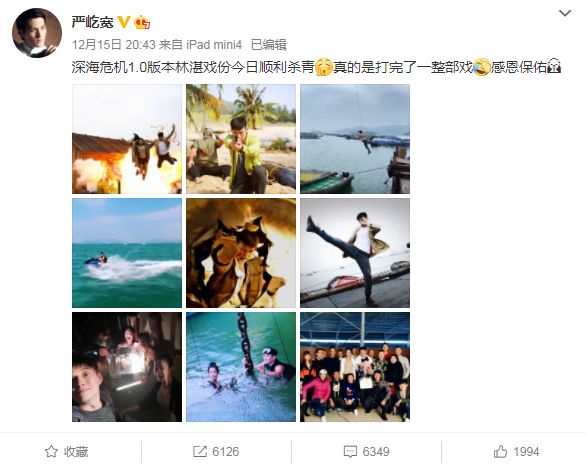Open the underwater chain scene thumbnail
Viewport: 586px width, 468px height.
(x=241, y=367)
